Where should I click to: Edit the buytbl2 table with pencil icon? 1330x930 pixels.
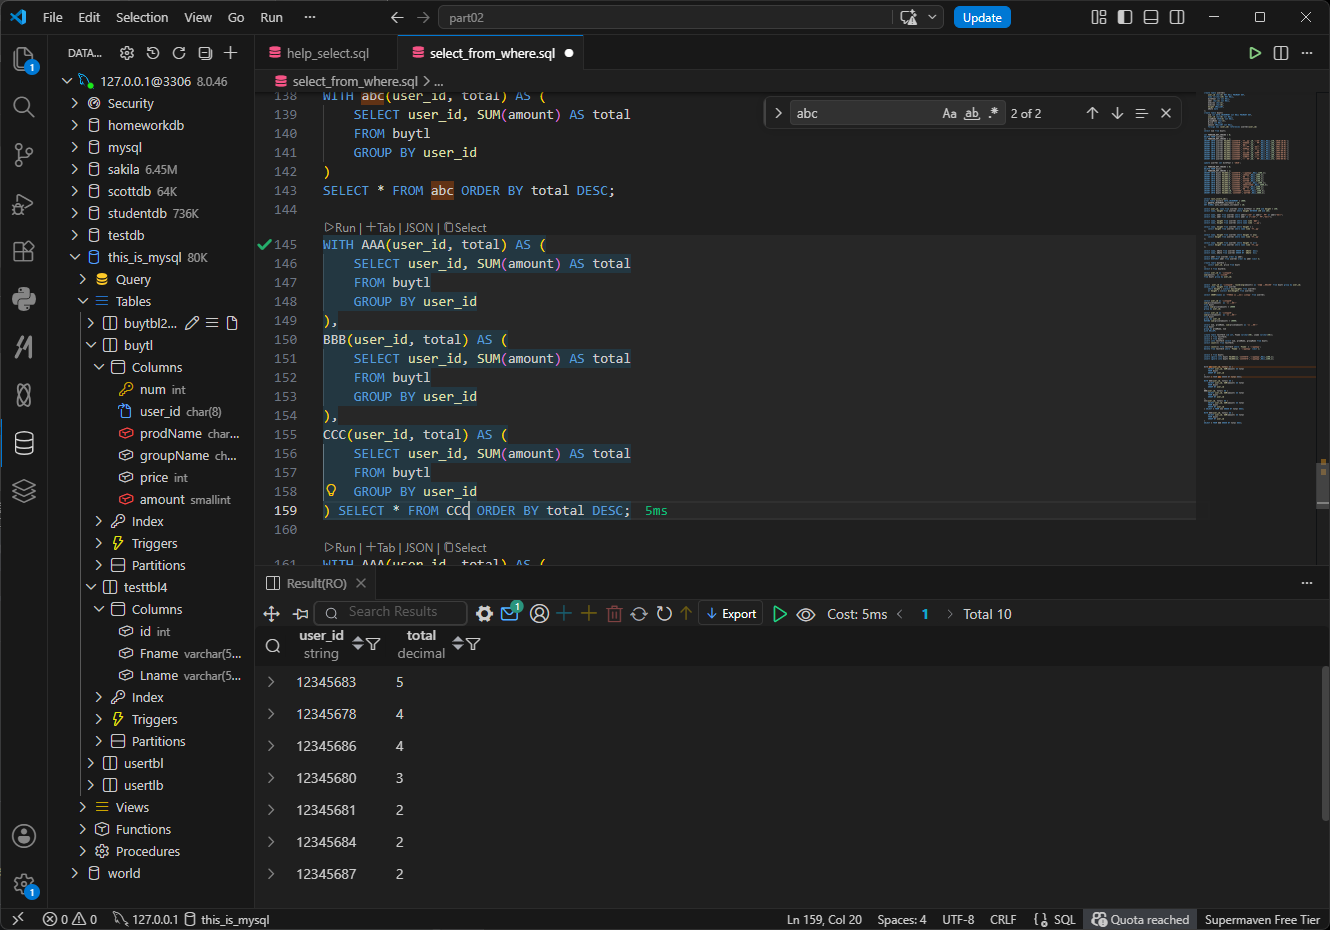coord(192,323)
